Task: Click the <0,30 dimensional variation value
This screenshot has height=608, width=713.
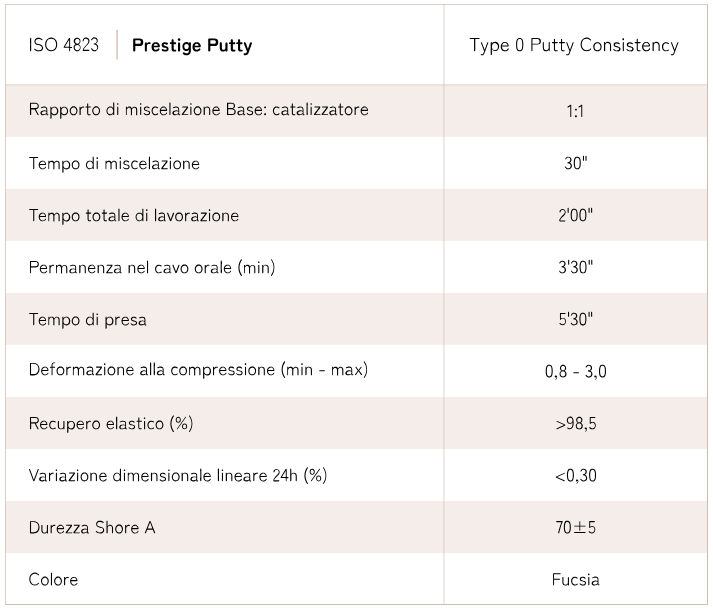Action: click(575, 475)
